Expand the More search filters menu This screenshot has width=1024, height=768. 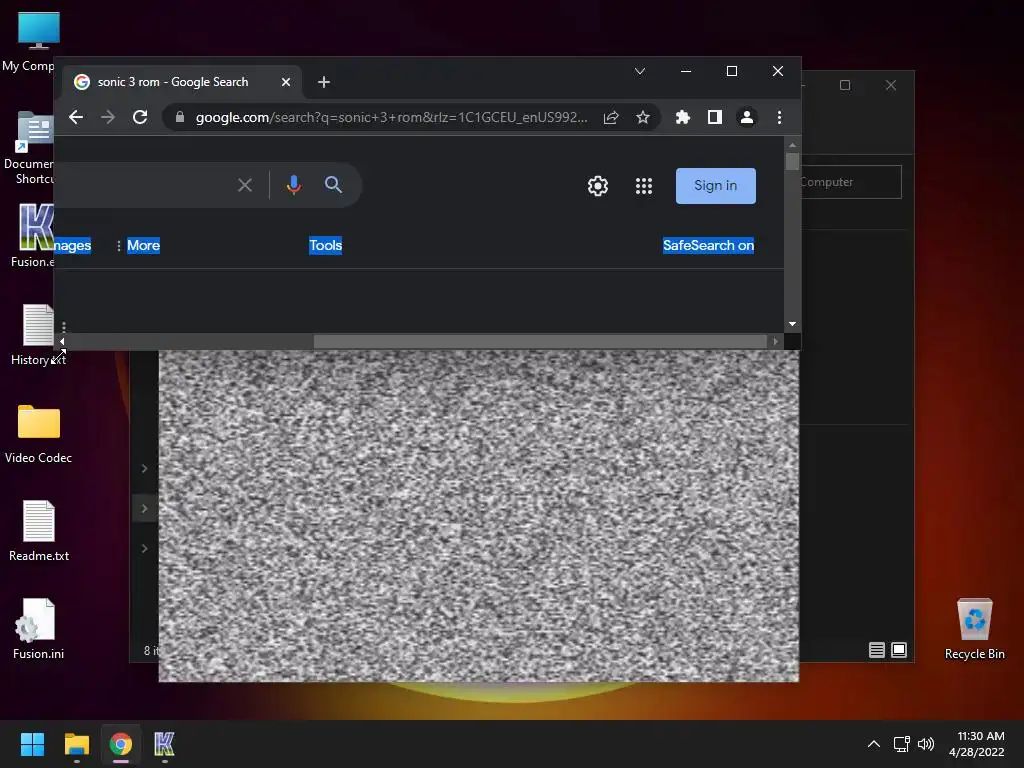138,245
